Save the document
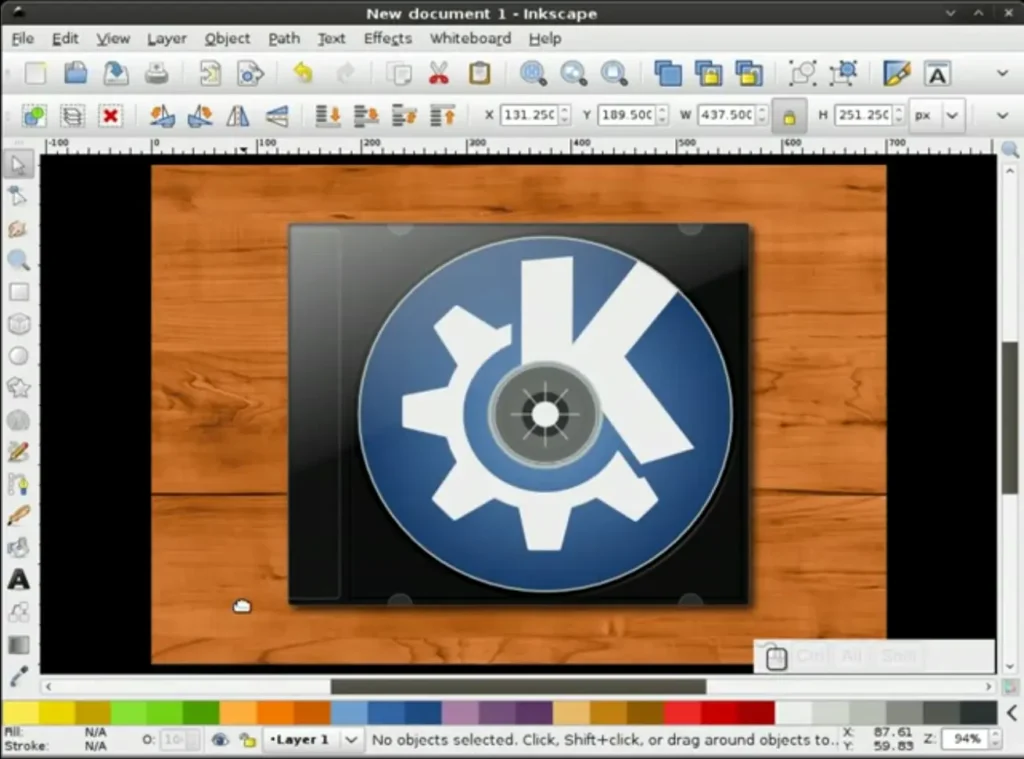This screenshot has height=759, width=1024. tap(116, 73)
